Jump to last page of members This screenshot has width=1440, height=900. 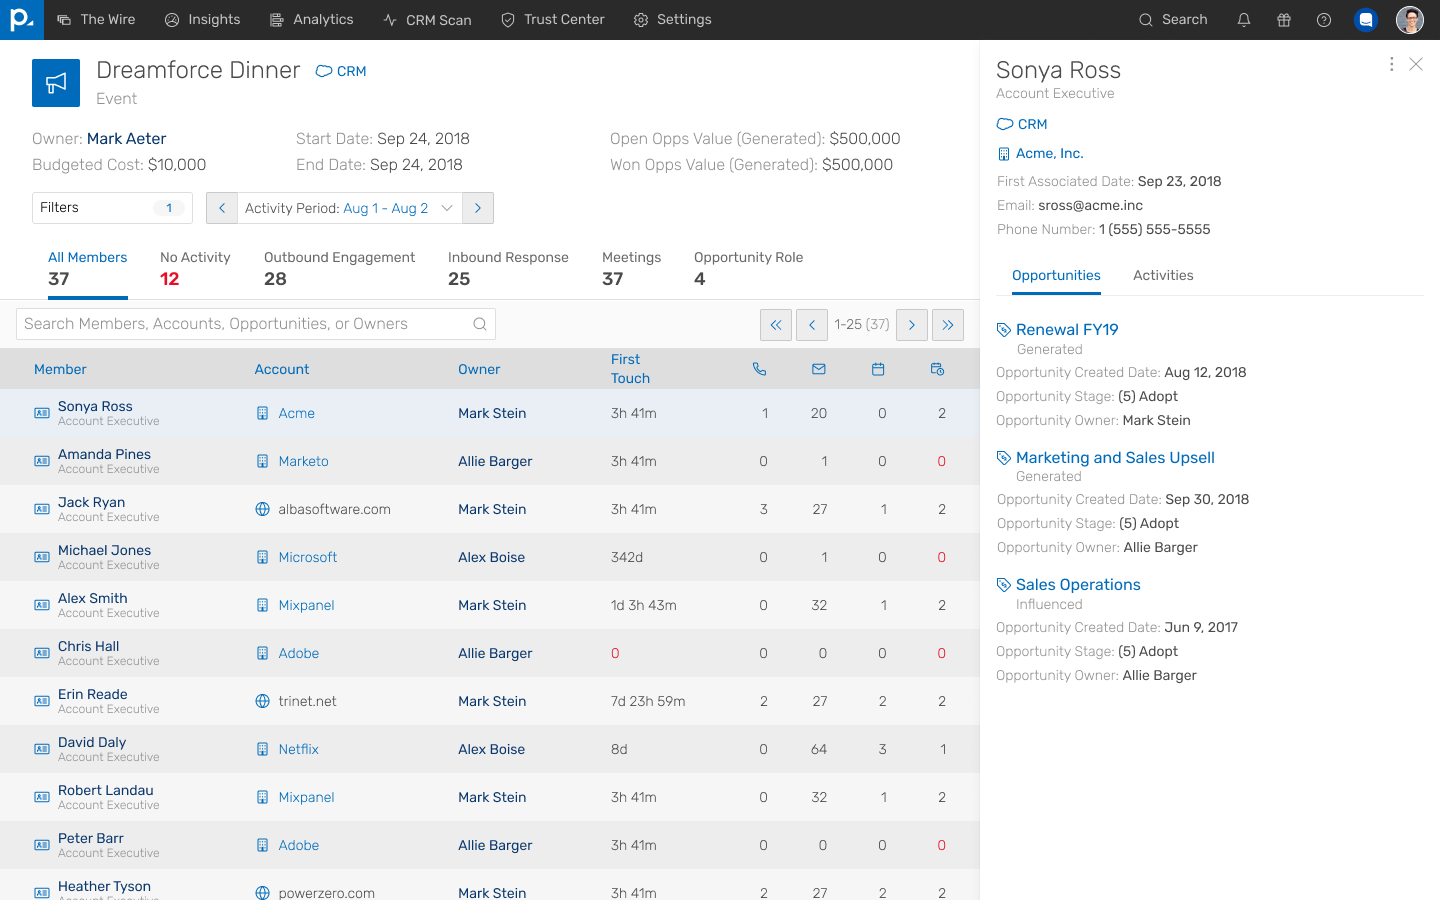coord(948,325)
